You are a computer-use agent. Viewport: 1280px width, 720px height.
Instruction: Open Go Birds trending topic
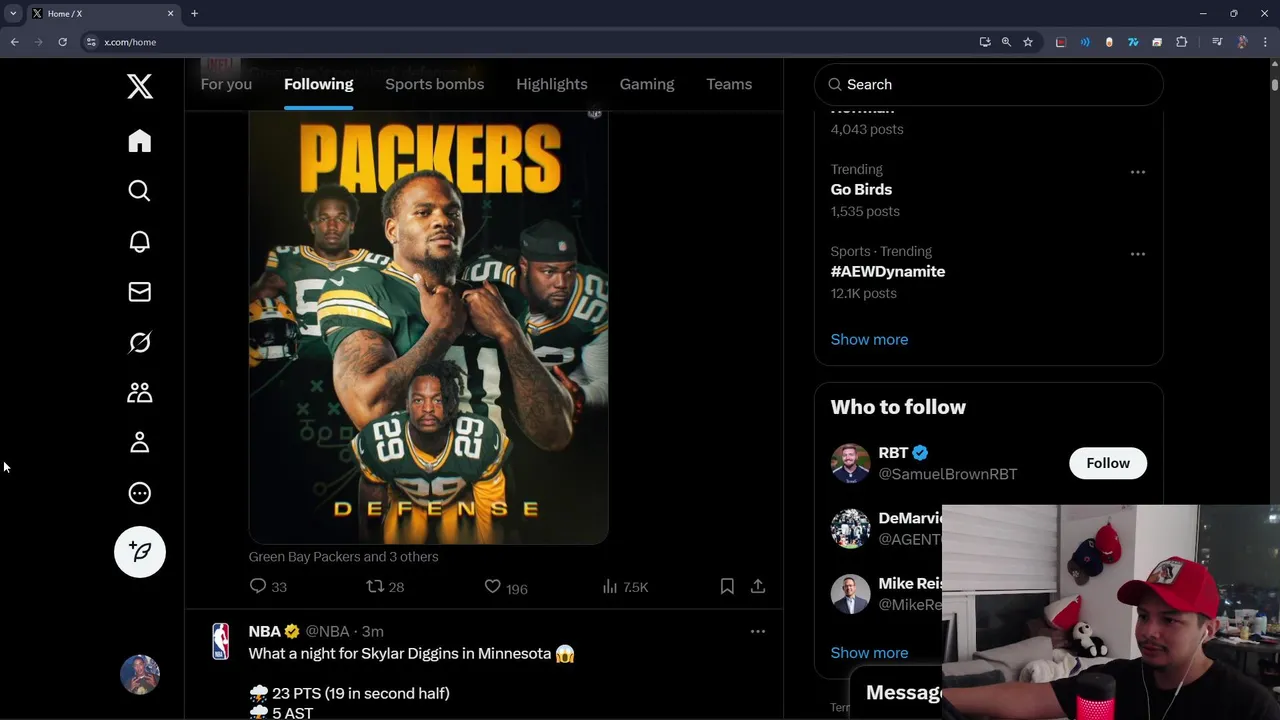[x=861, y=189]
